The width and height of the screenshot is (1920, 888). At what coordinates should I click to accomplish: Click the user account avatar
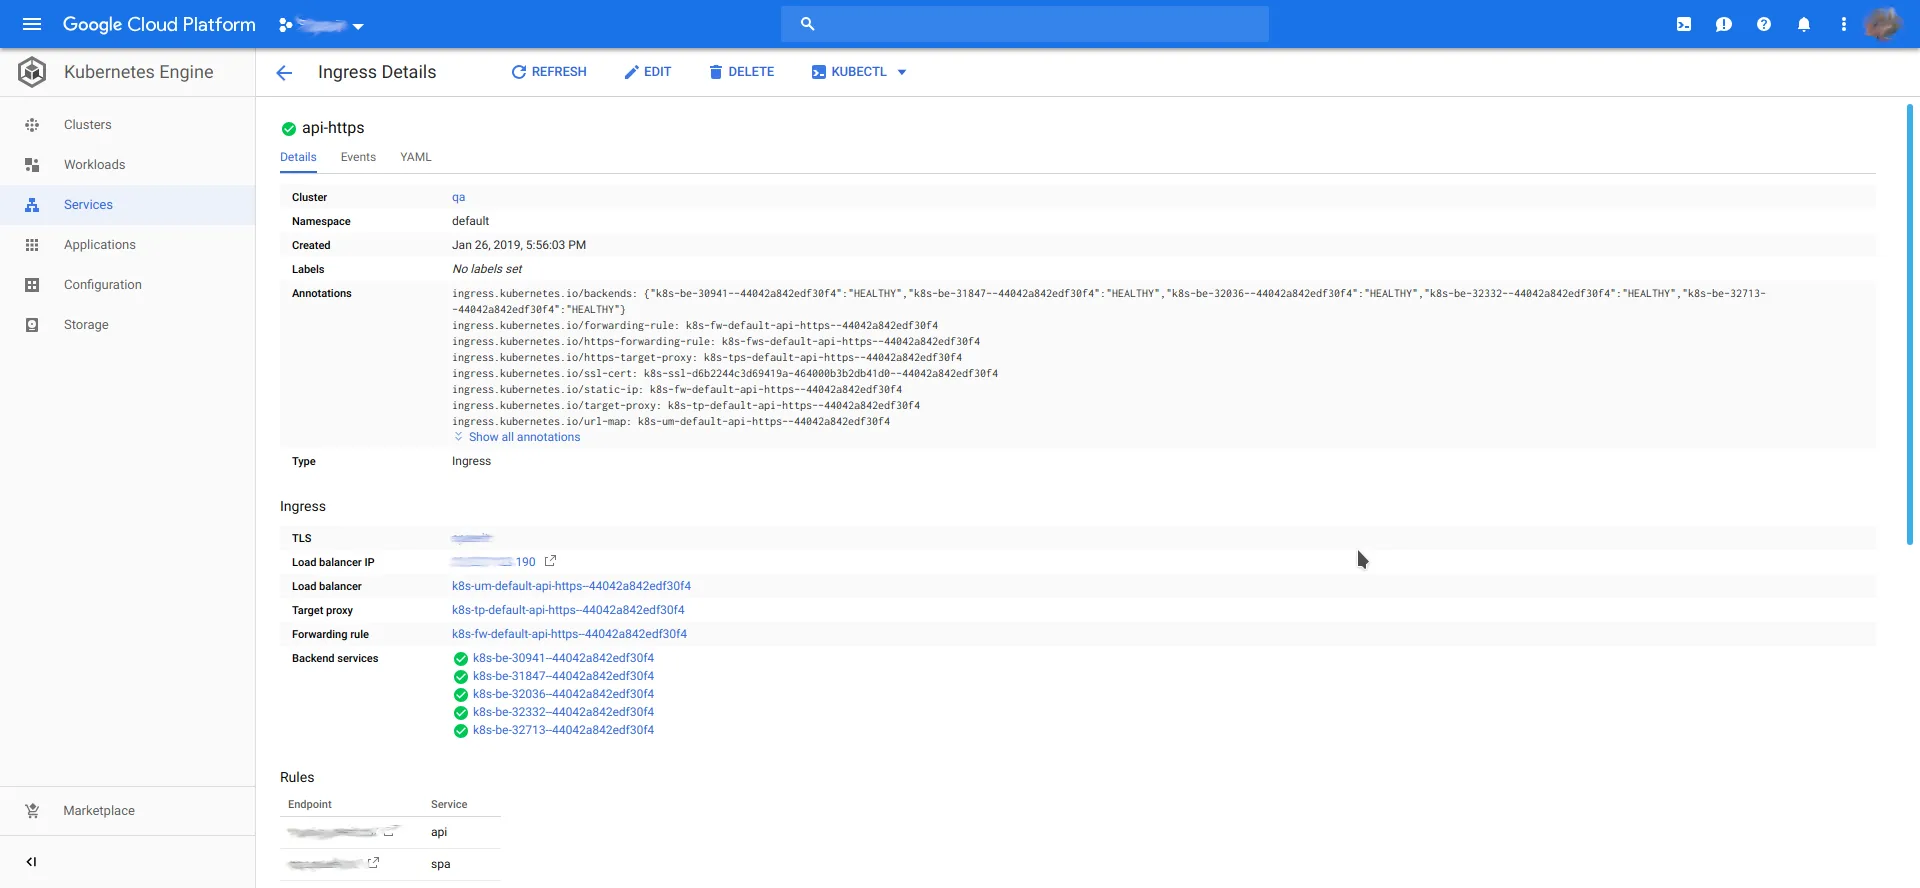[1883, 24]
